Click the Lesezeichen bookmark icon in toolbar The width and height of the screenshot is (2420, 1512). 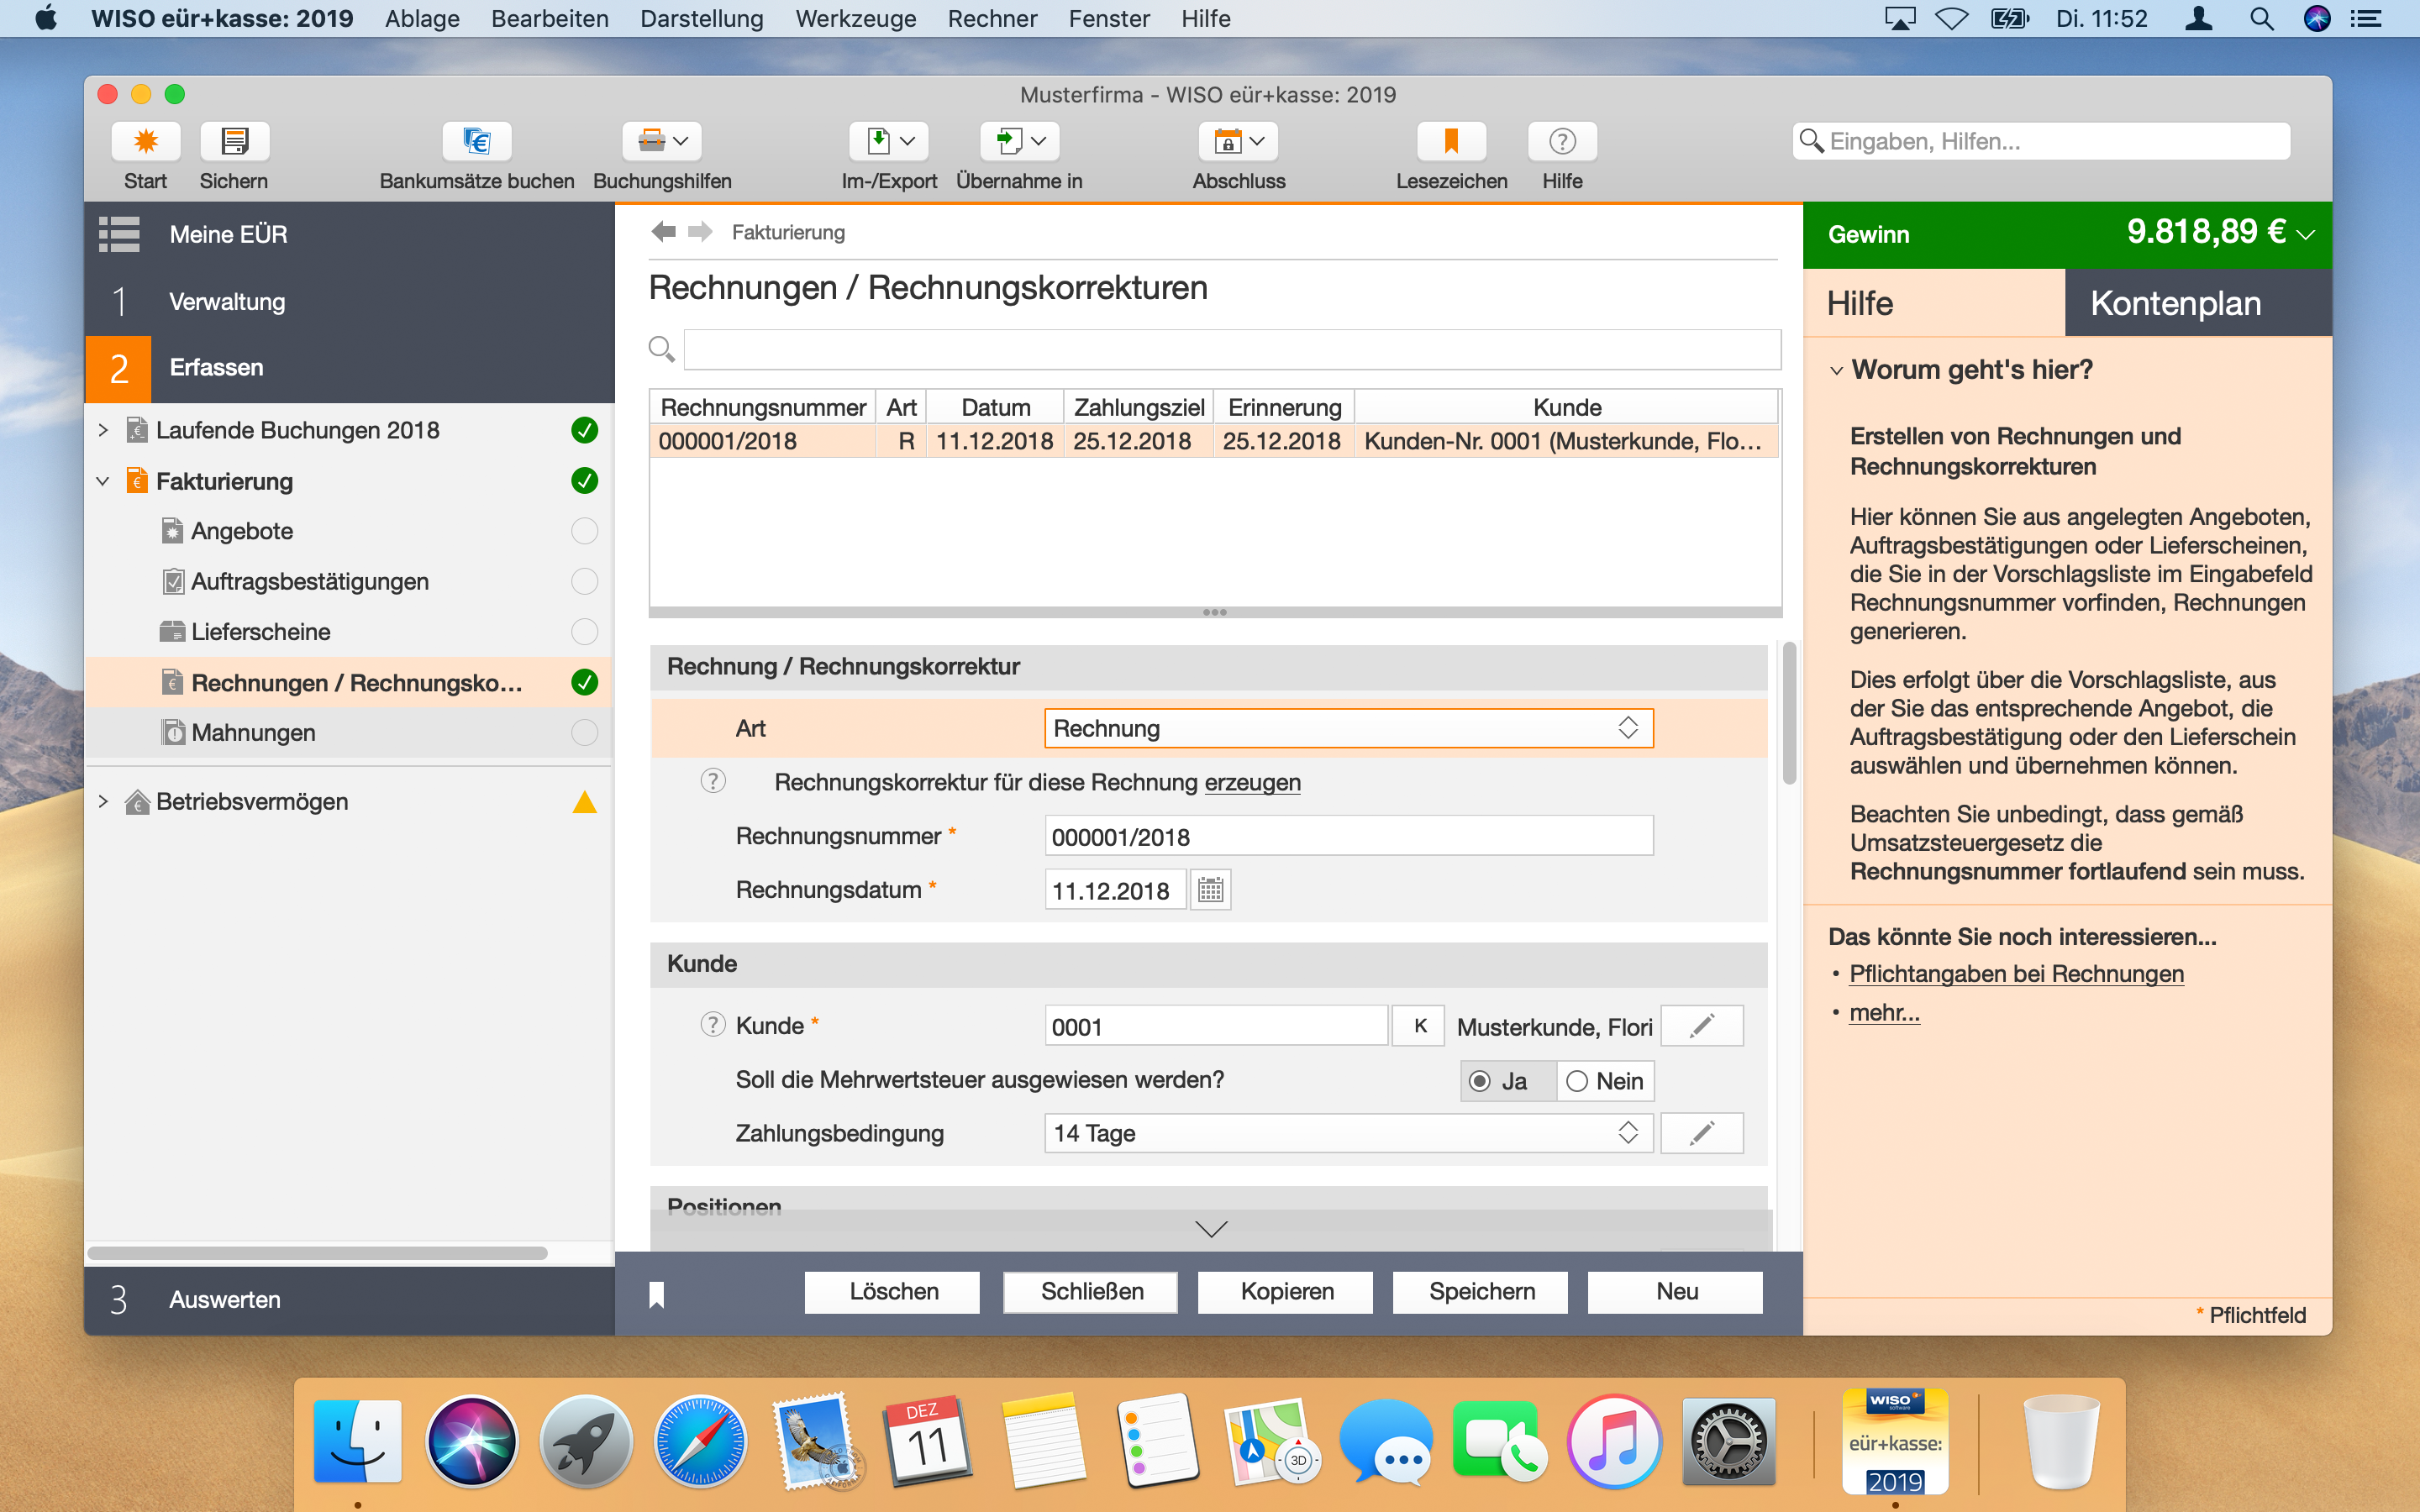coord(1450,141)
